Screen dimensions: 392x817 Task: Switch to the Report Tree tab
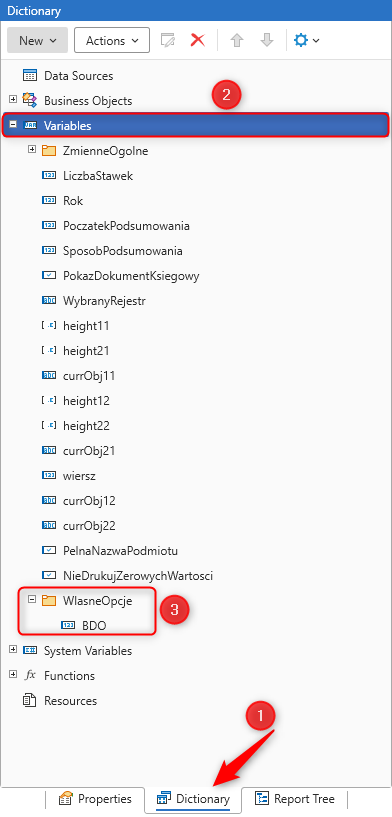pos(295,798)
